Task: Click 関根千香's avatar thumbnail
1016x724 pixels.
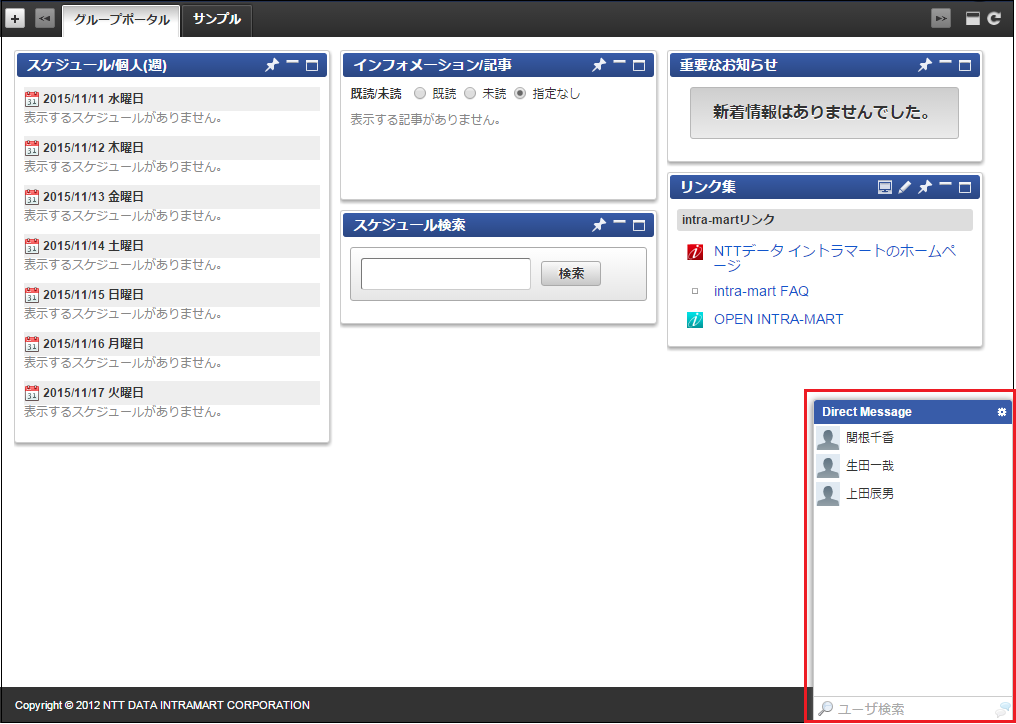Action: [828, 438]
